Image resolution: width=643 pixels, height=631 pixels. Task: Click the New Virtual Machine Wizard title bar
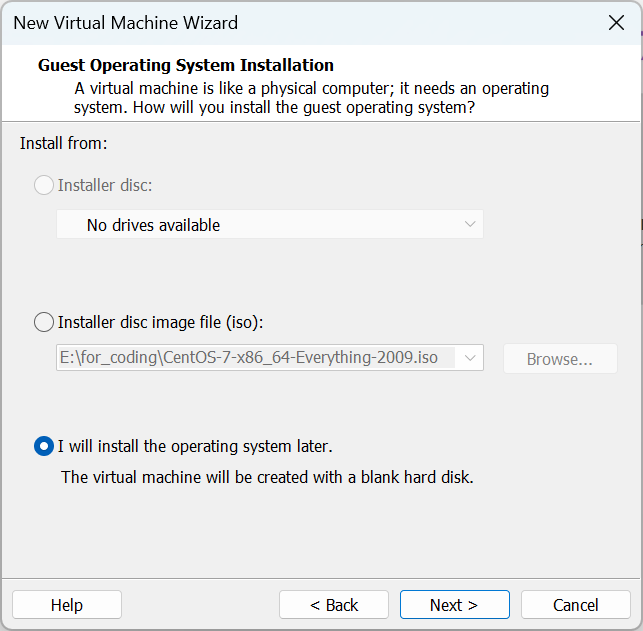(300, 22)
